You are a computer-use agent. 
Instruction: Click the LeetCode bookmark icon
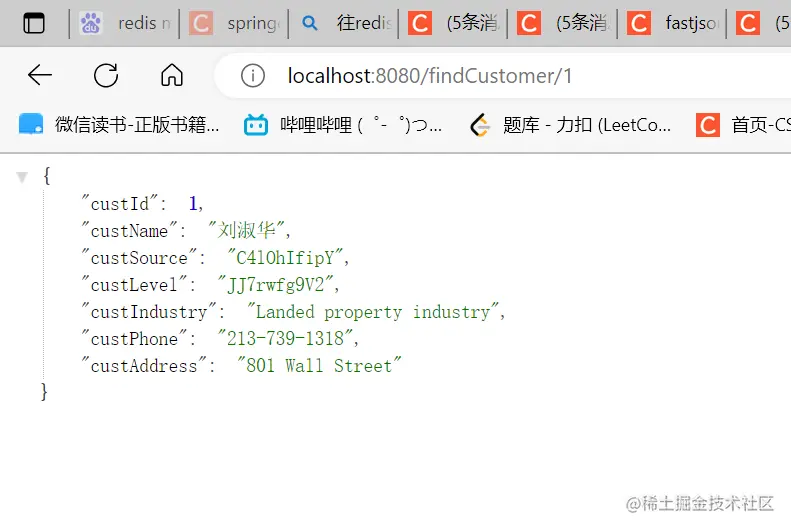coord(480,125)
